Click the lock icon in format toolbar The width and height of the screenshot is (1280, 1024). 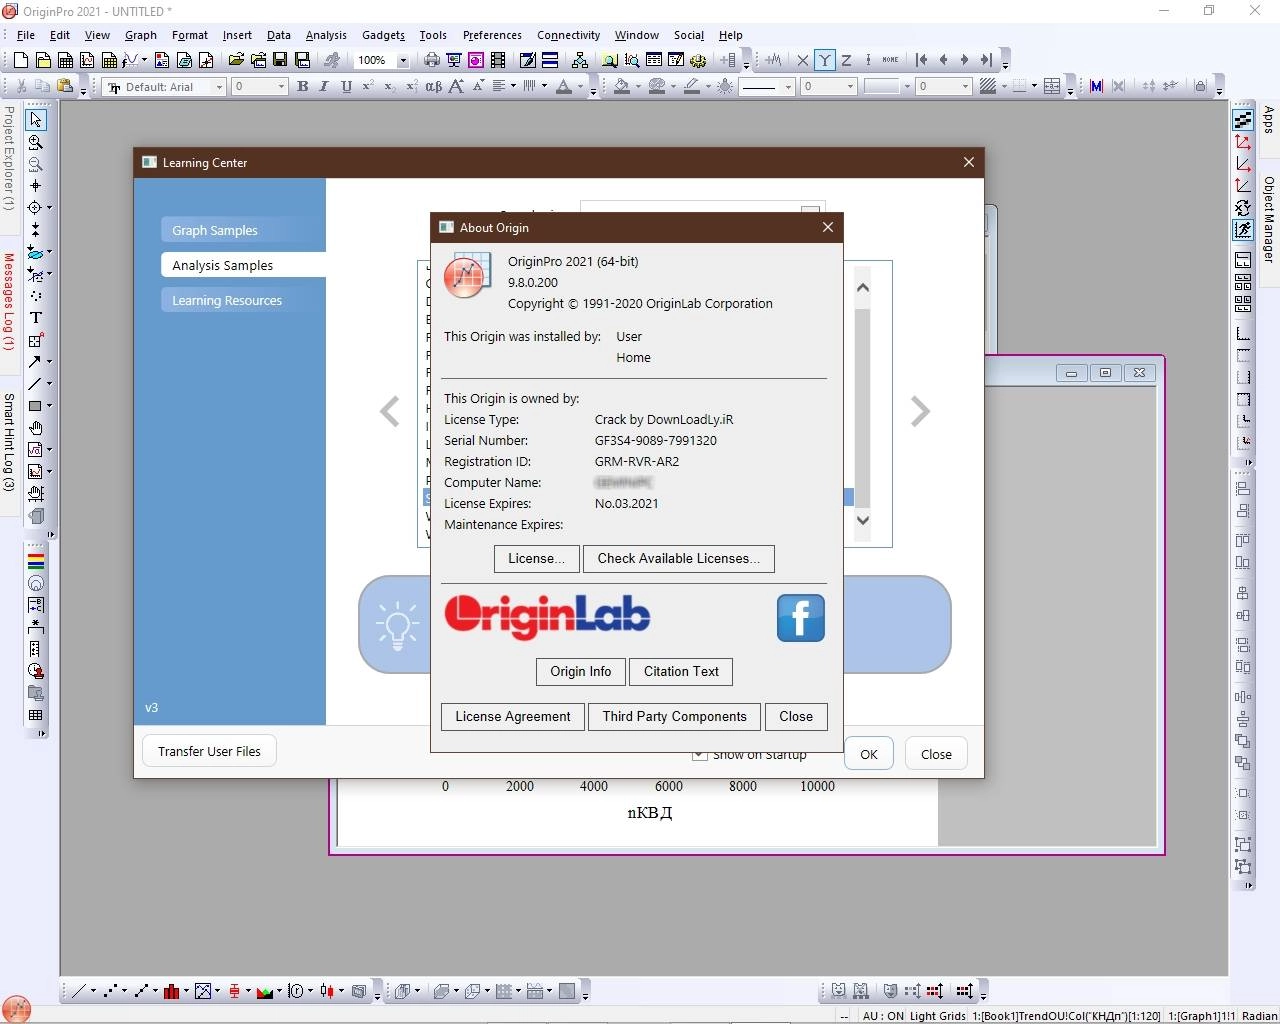(x=1200, y=87)
